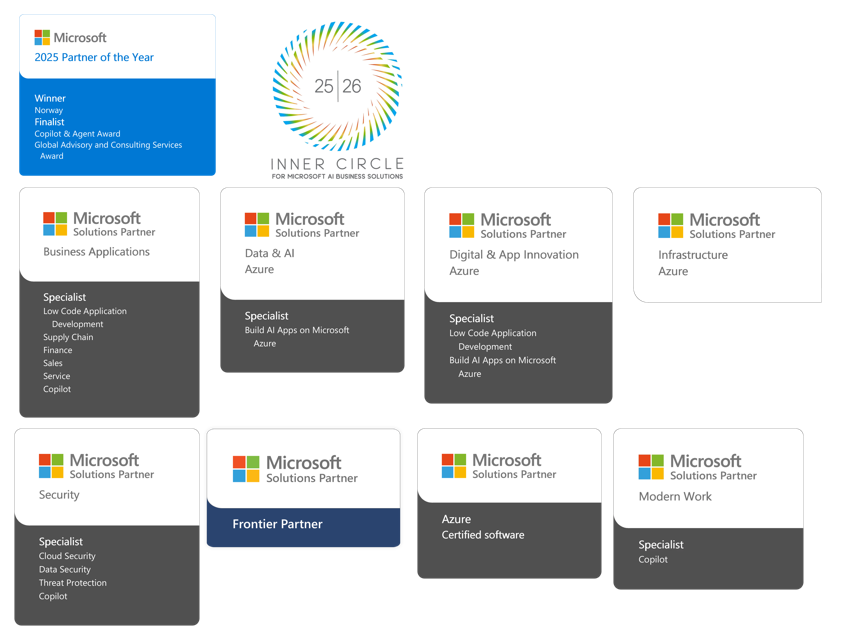
Task: Click the Copilot & Agent Award text
Action: click(x=78, y=133)
